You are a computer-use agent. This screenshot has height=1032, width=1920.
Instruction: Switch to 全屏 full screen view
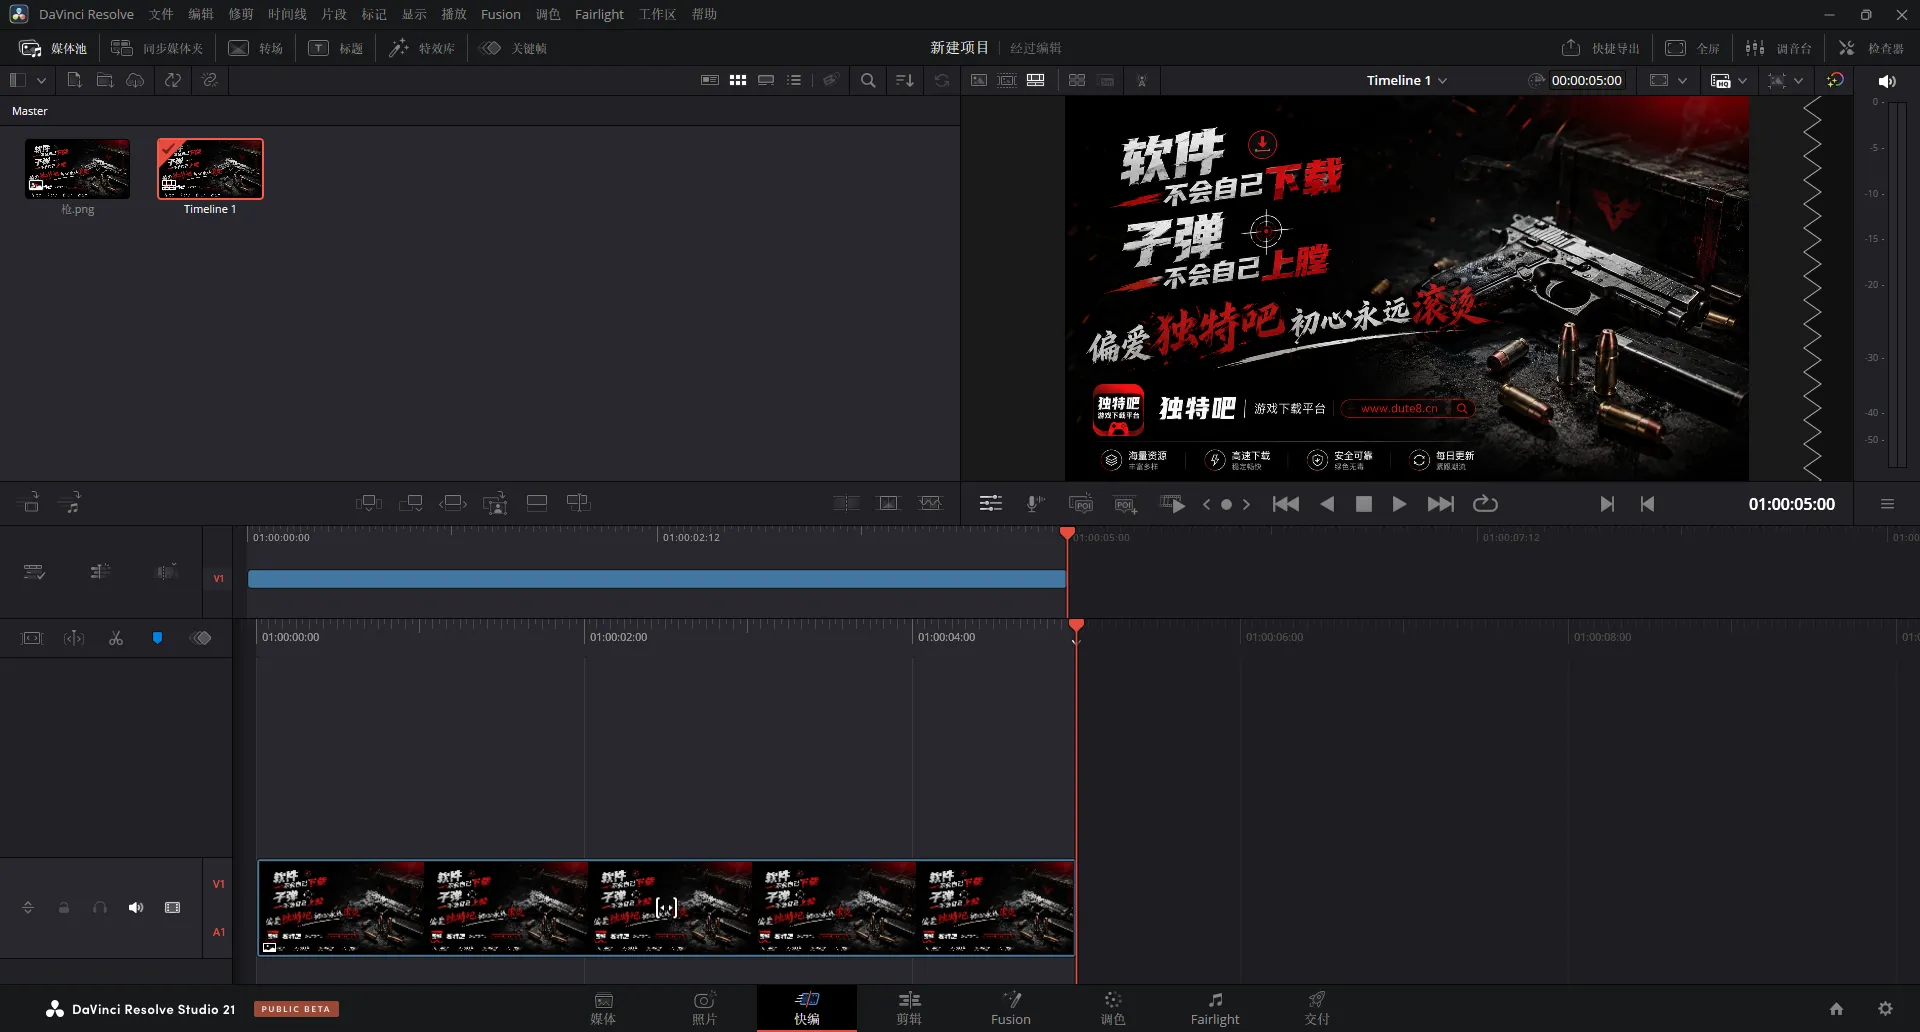1692,48
